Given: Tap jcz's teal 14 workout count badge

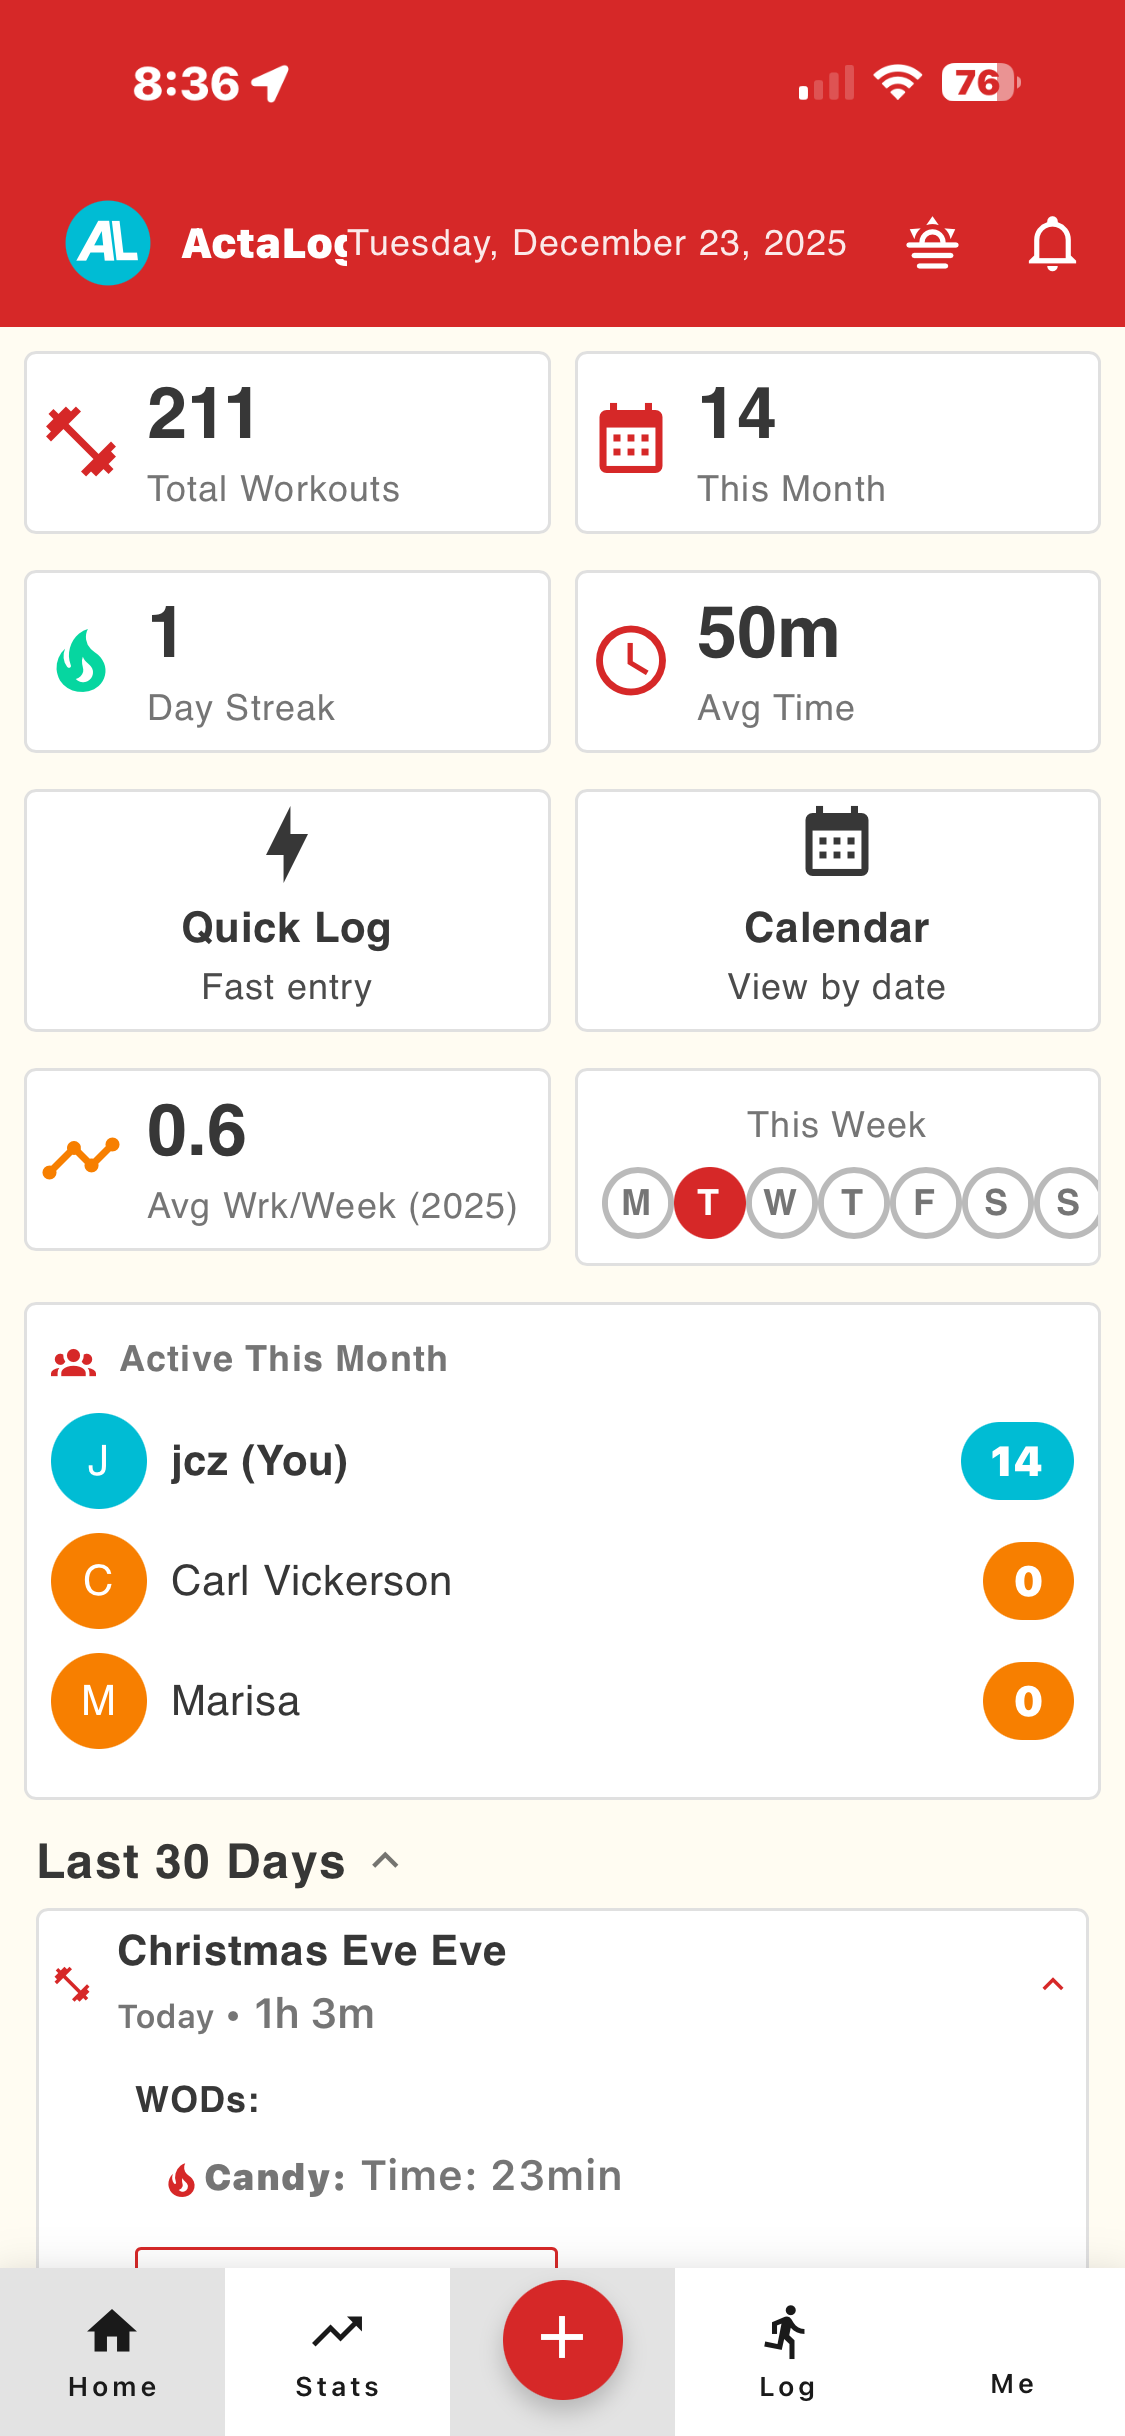Looking at the screenshot, I should 1017,1461.
